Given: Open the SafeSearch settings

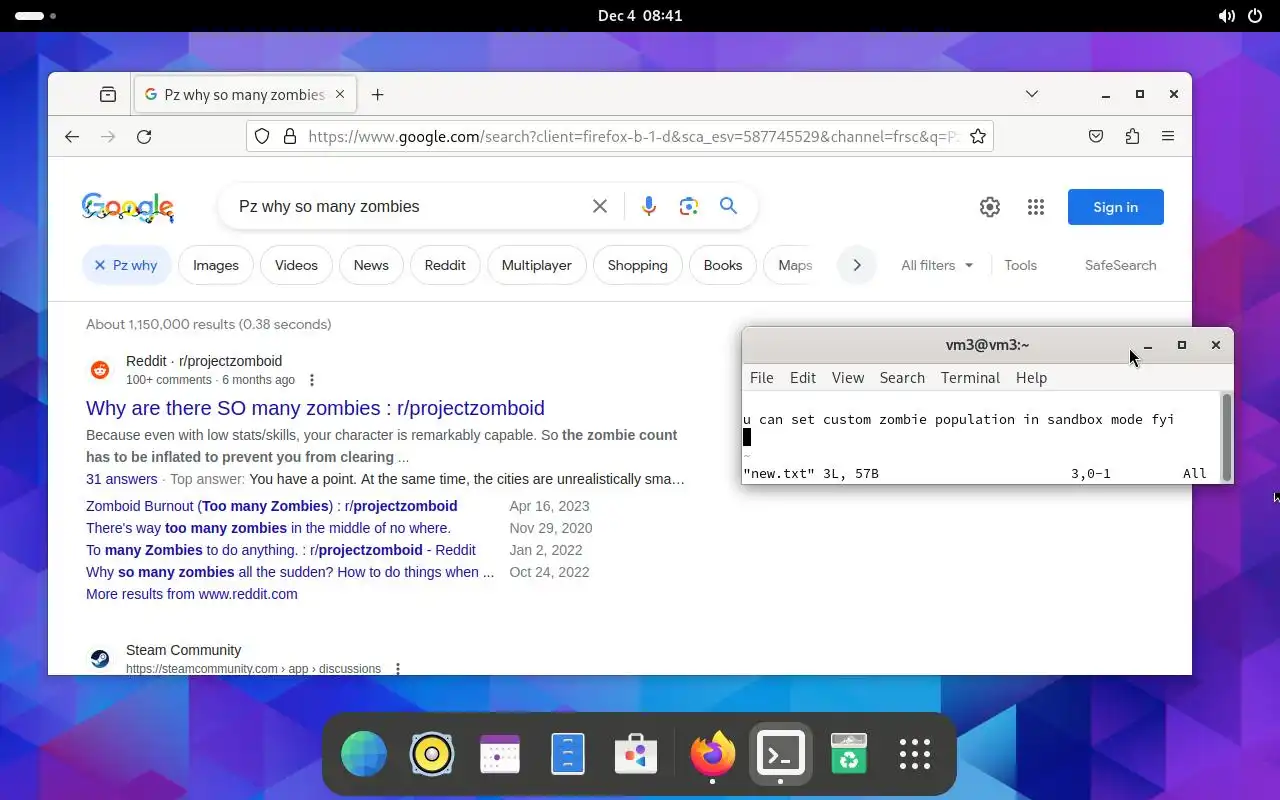Looking at the screenshot, I should [1120, 265].
